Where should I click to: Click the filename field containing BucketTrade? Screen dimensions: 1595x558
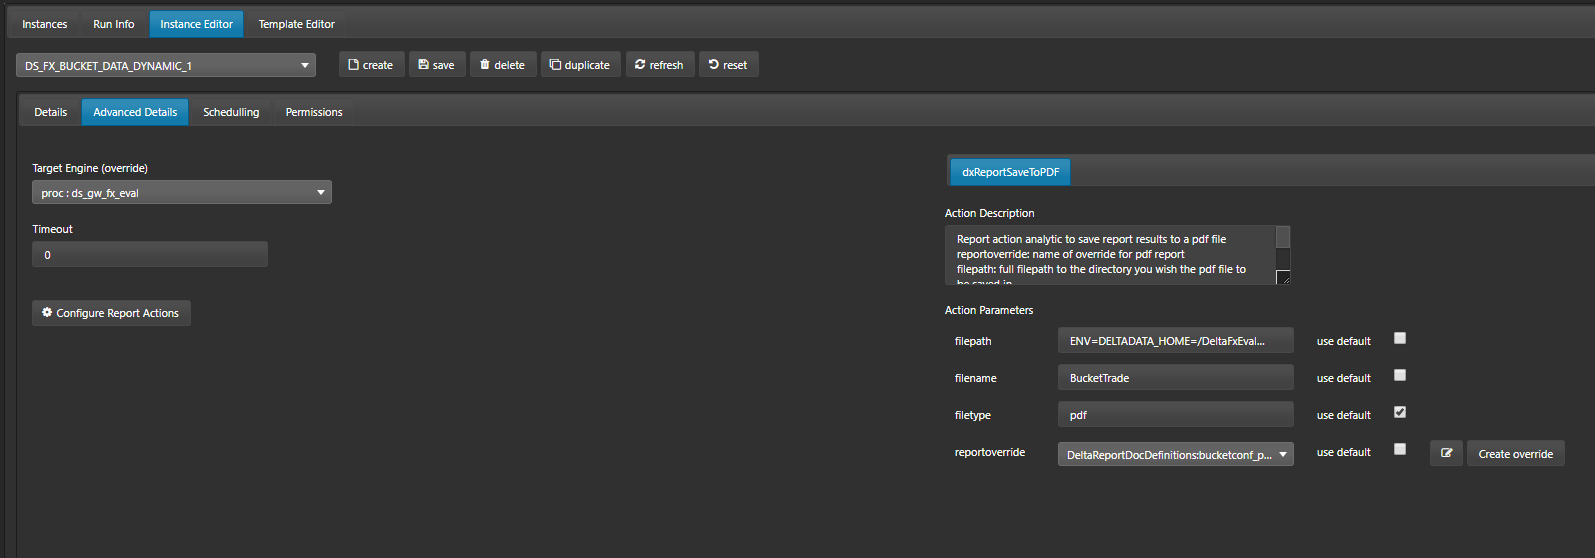point(1175,378)
